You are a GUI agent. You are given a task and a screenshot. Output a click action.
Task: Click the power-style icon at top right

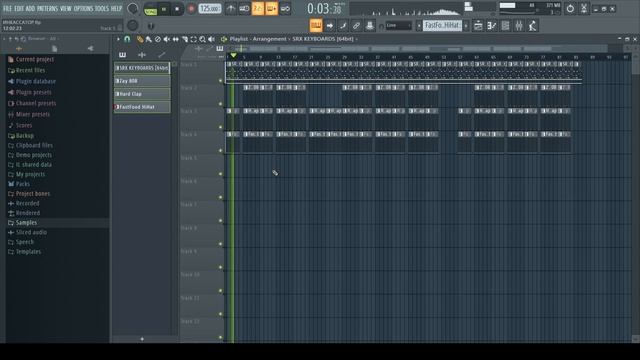[x=570, y=8]
